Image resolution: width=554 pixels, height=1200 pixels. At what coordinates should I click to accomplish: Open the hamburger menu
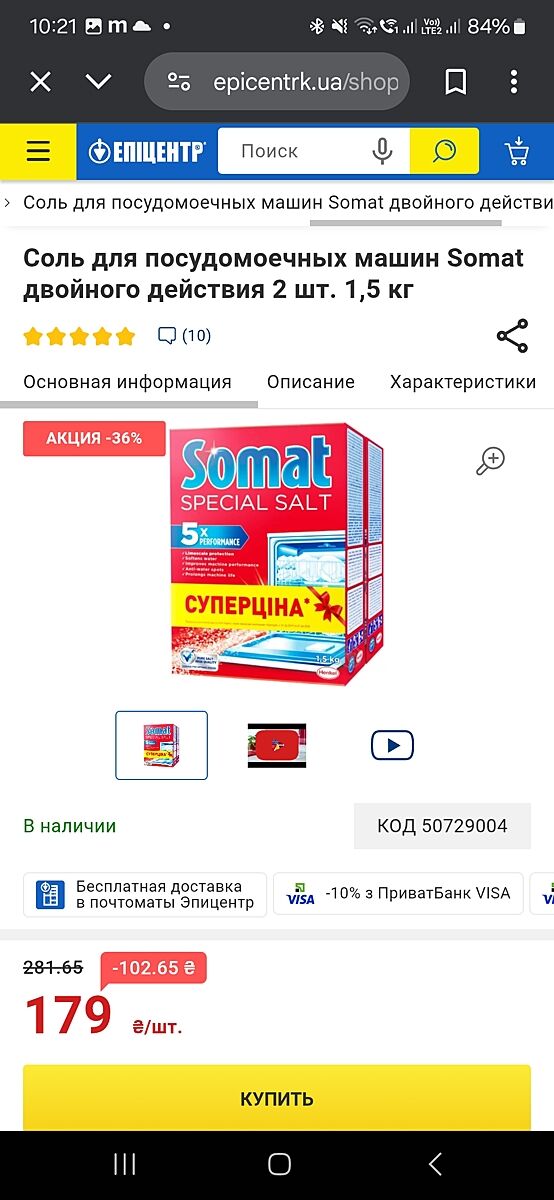point(38,152)
